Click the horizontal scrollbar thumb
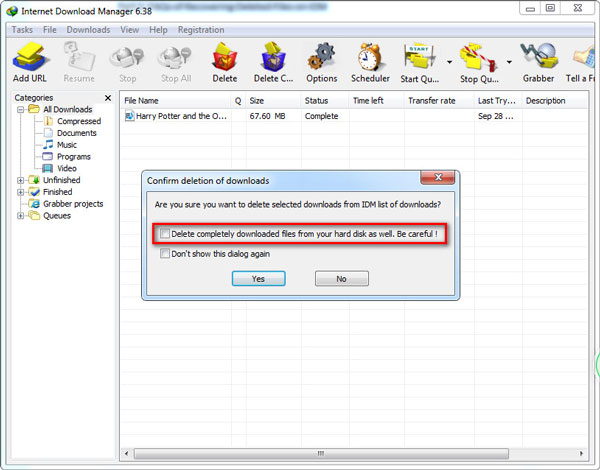Viewport: 600px width, 470px height. (x=321, y=454)
